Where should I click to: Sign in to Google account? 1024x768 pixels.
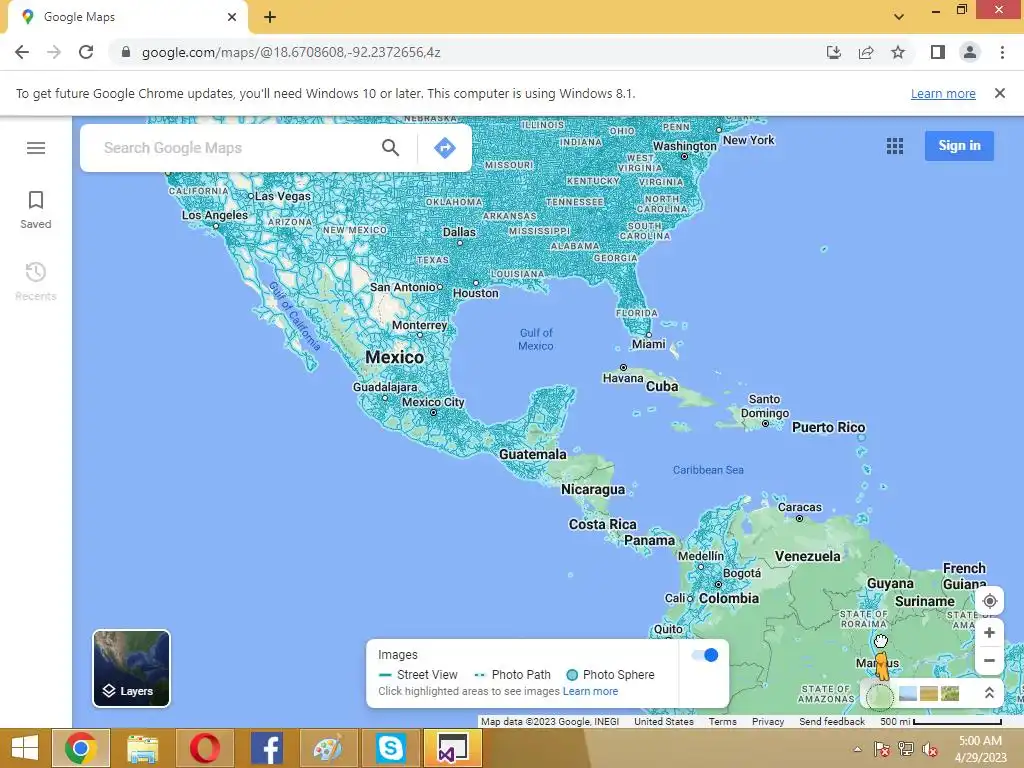[959, 146]
